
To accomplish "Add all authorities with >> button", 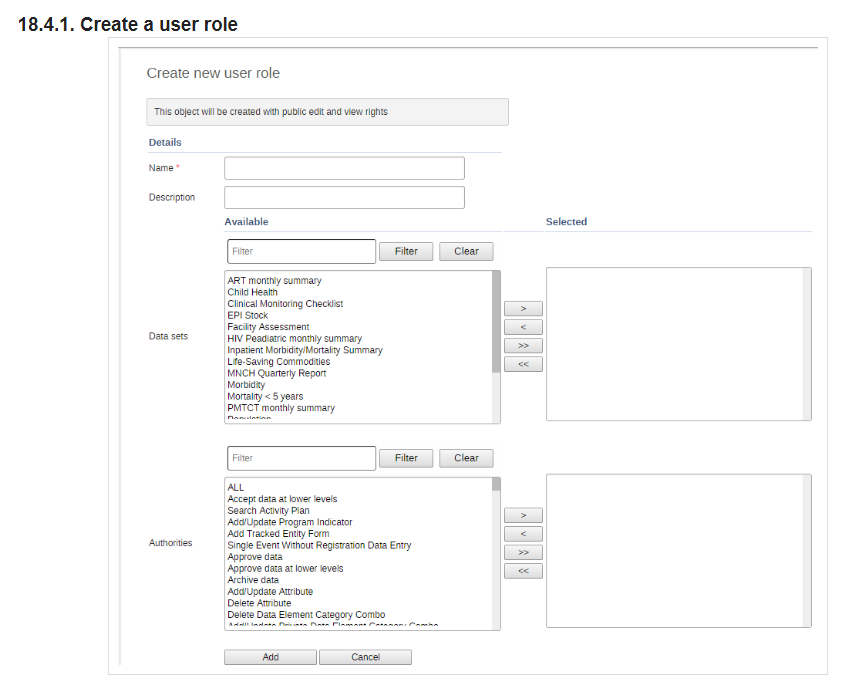I will pyautogui.click(x=523, y=553).
